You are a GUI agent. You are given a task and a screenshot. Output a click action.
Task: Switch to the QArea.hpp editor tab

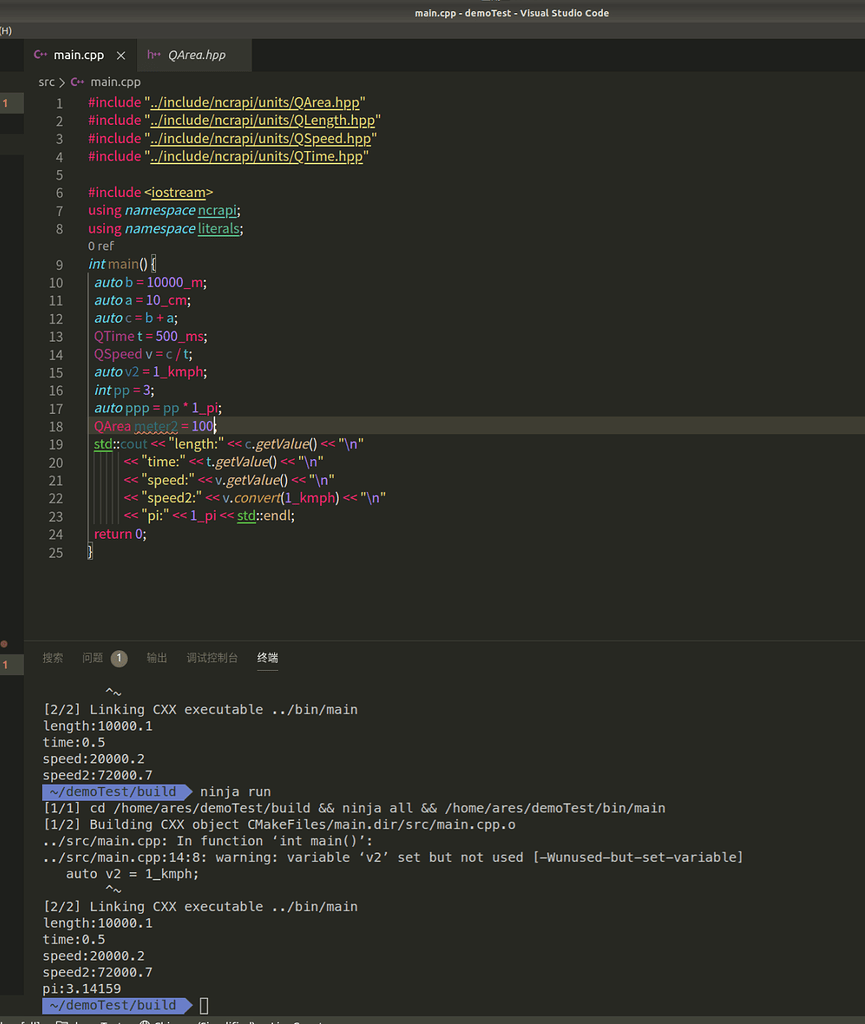pyautogui.click(x=196, y=55)
